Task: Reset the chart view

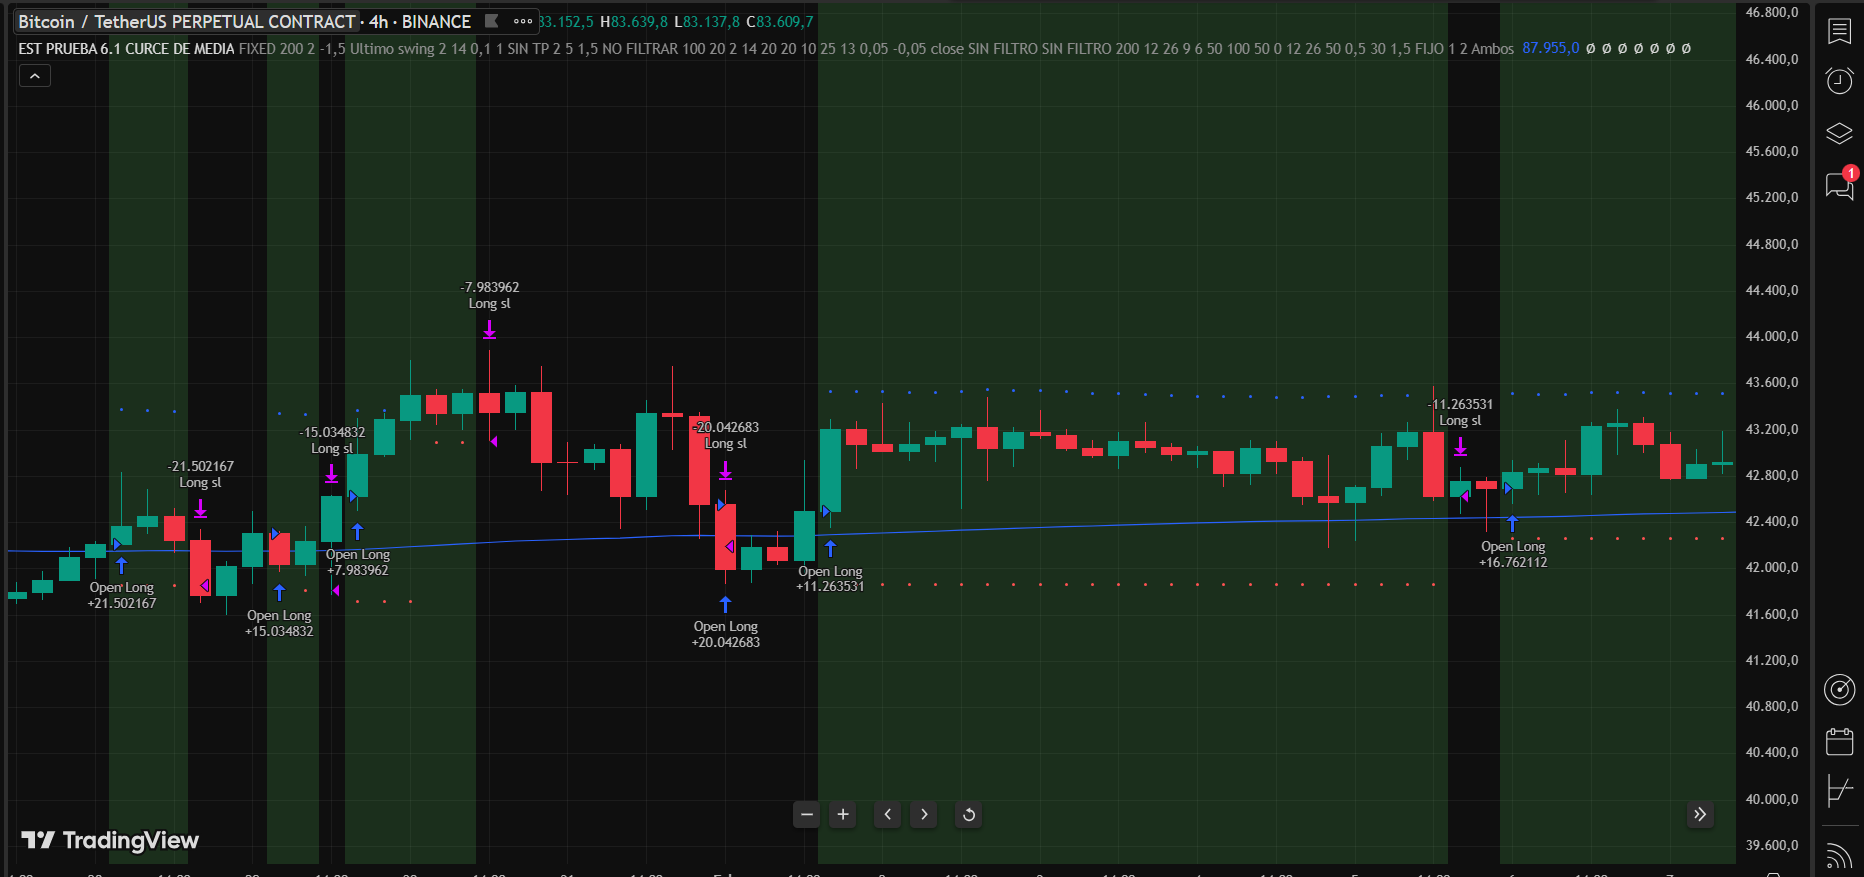Action: tap(968, 814)
